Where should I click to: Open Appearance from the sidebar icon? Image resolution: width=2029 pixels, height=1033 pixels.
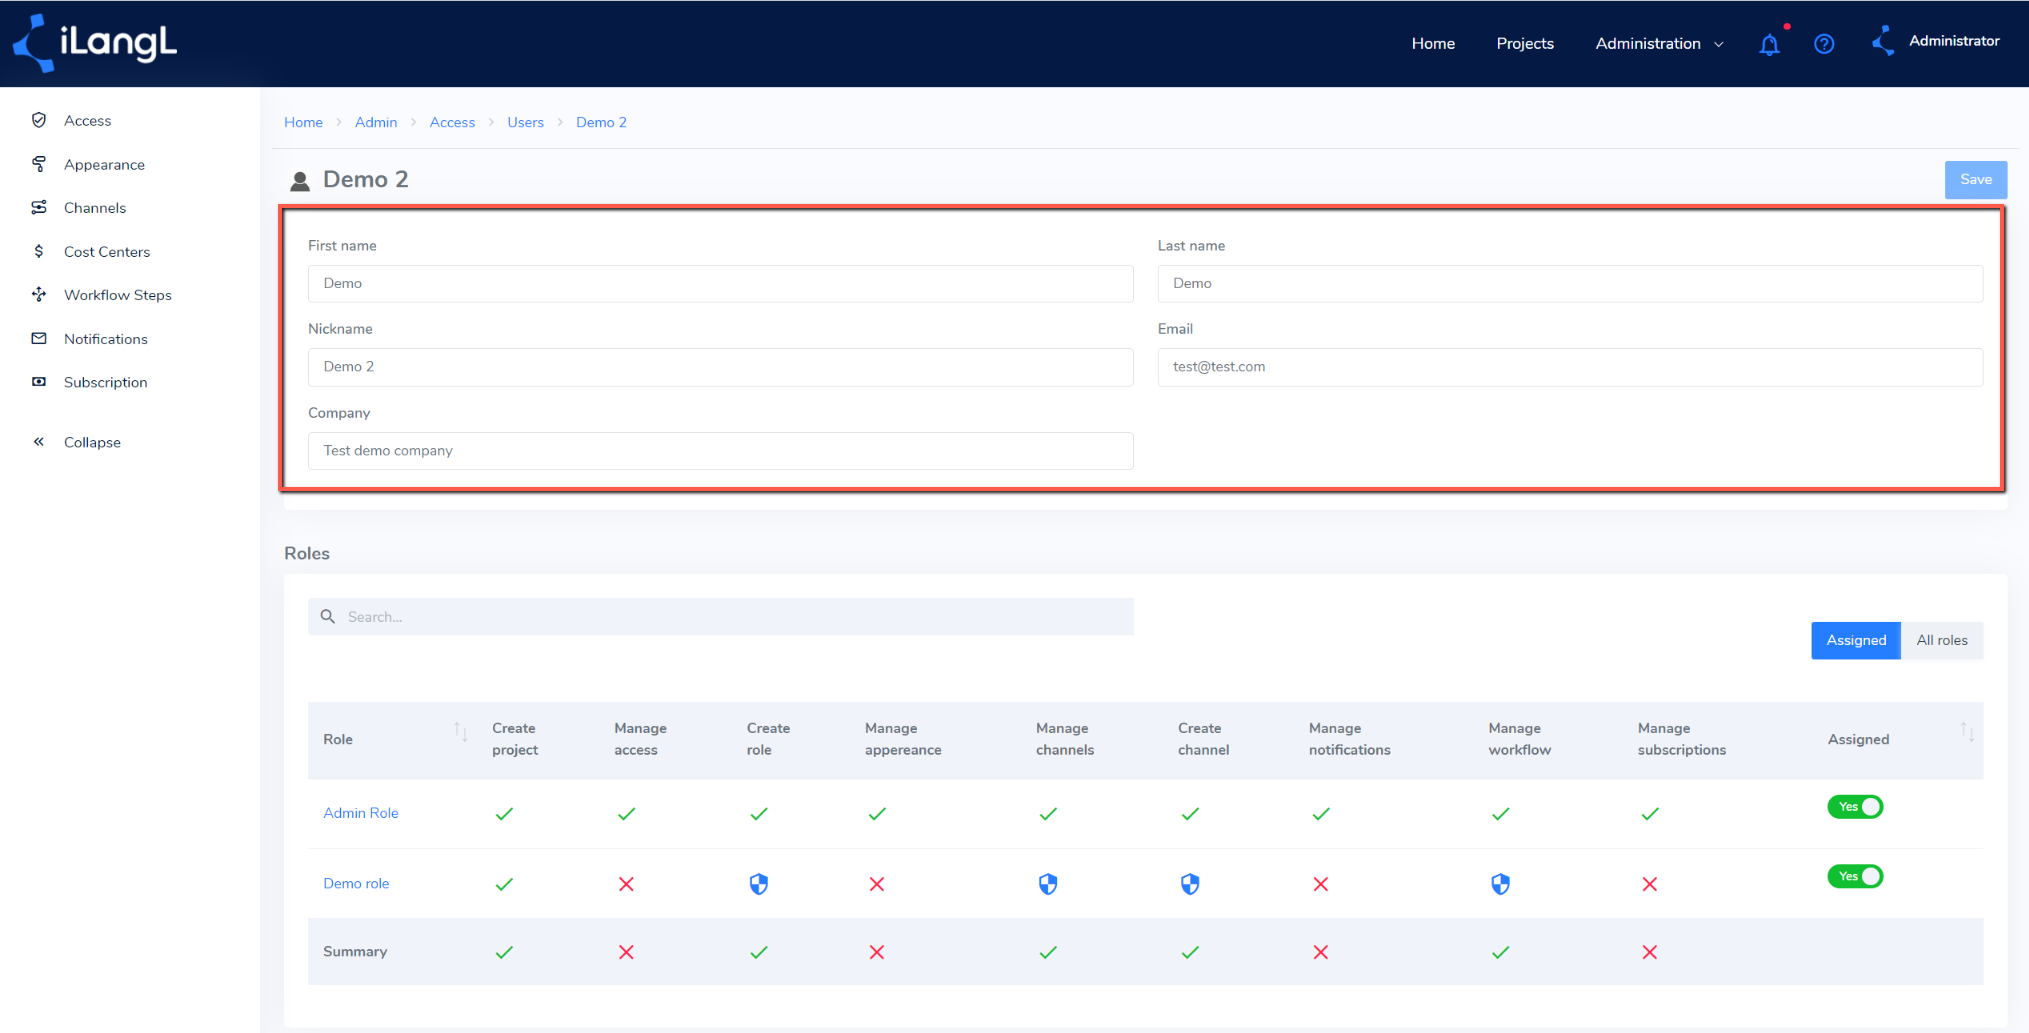click(x=39, y=164)
